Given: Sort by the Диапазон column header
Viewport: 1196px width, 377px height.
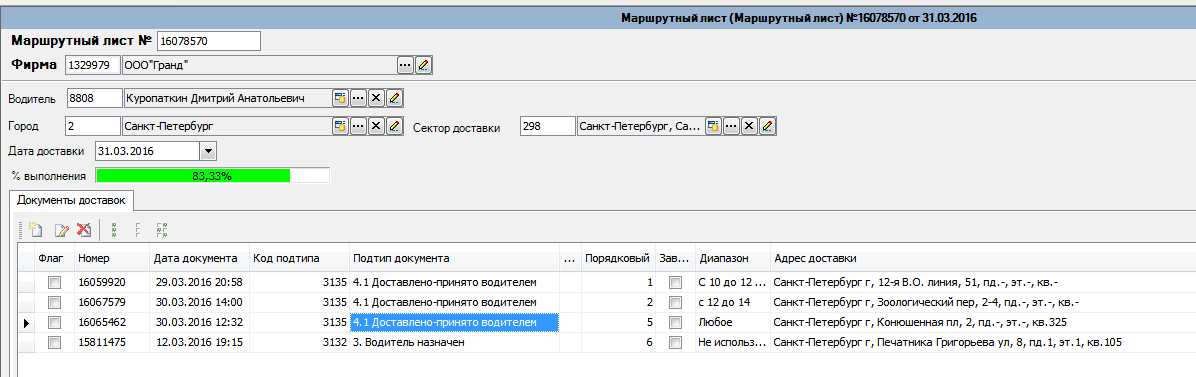Looking at the screenshot, I should 732,258.
